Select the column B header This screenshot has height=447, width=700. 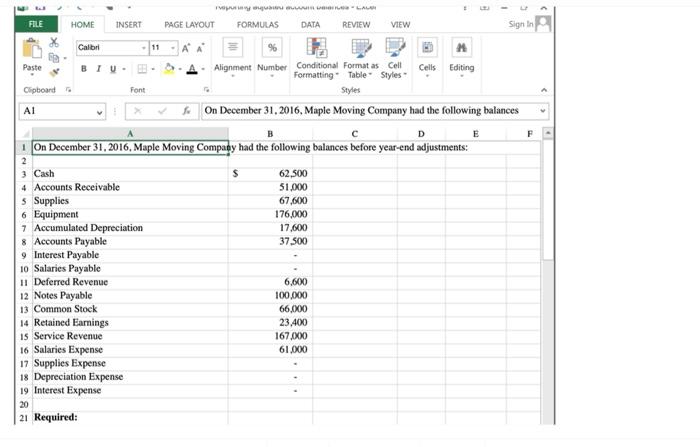(270, 134)
